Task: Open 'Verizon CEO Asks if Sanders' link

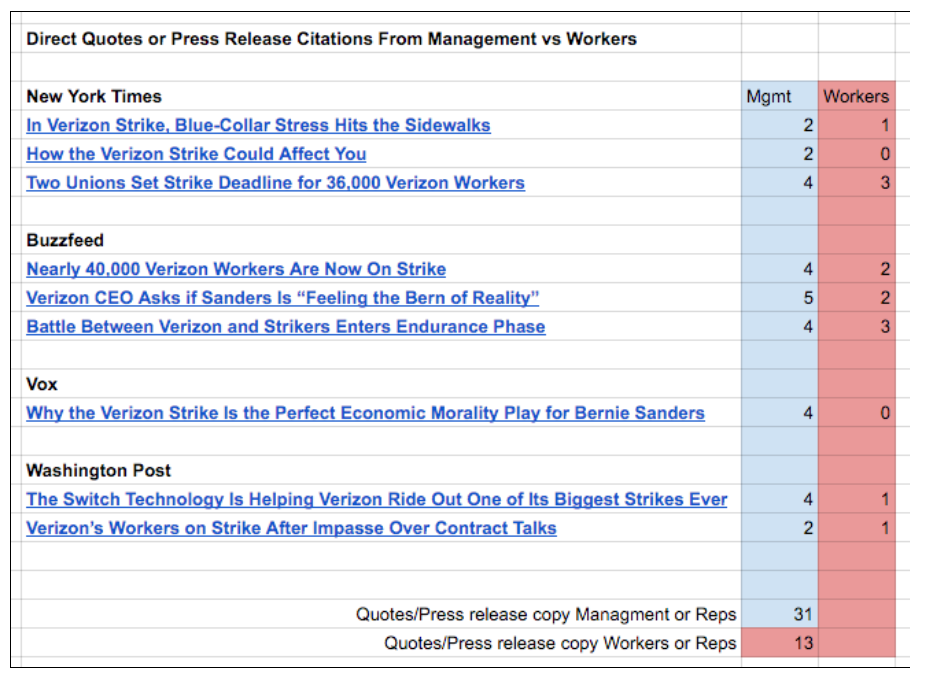Action: tap(283, 297)
